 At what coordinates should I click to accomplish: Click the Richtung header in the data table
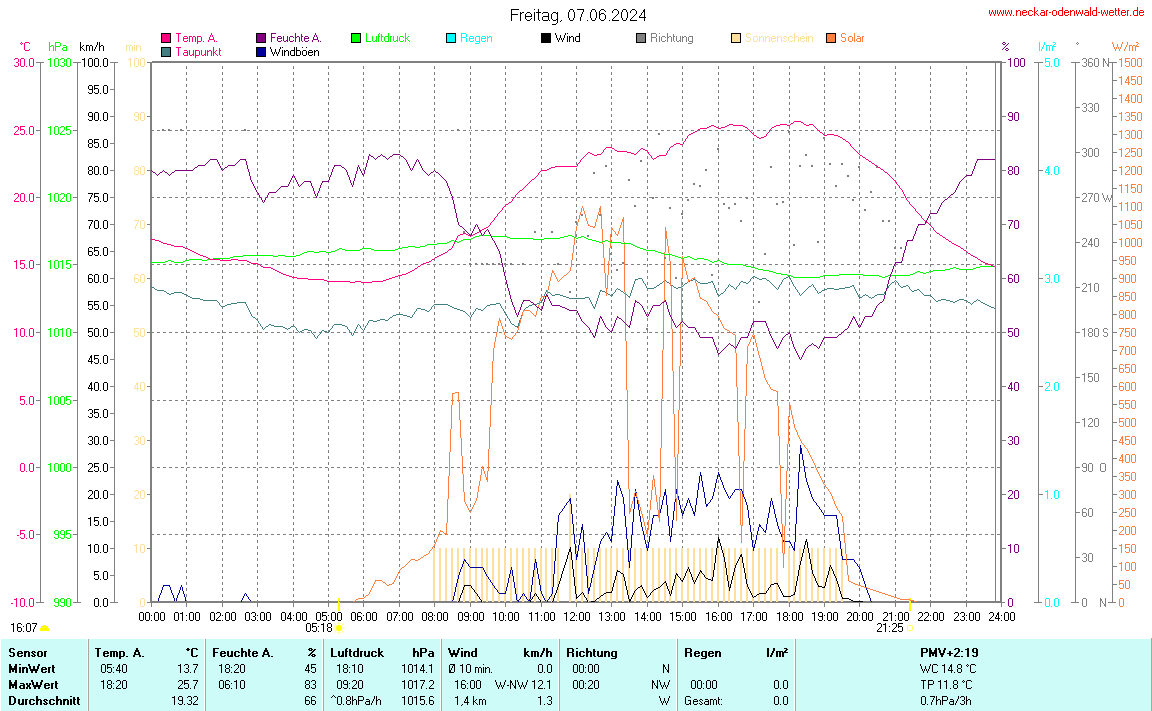tap(591, 652)
